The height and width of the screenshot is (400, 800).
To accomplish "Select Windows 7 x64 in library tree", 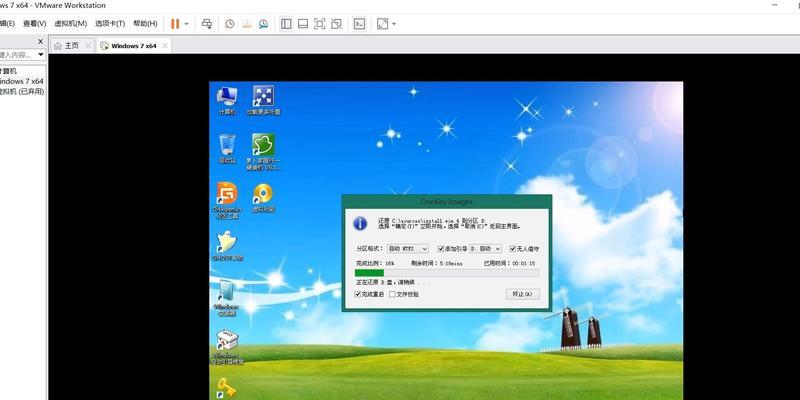I will [21, 81].
